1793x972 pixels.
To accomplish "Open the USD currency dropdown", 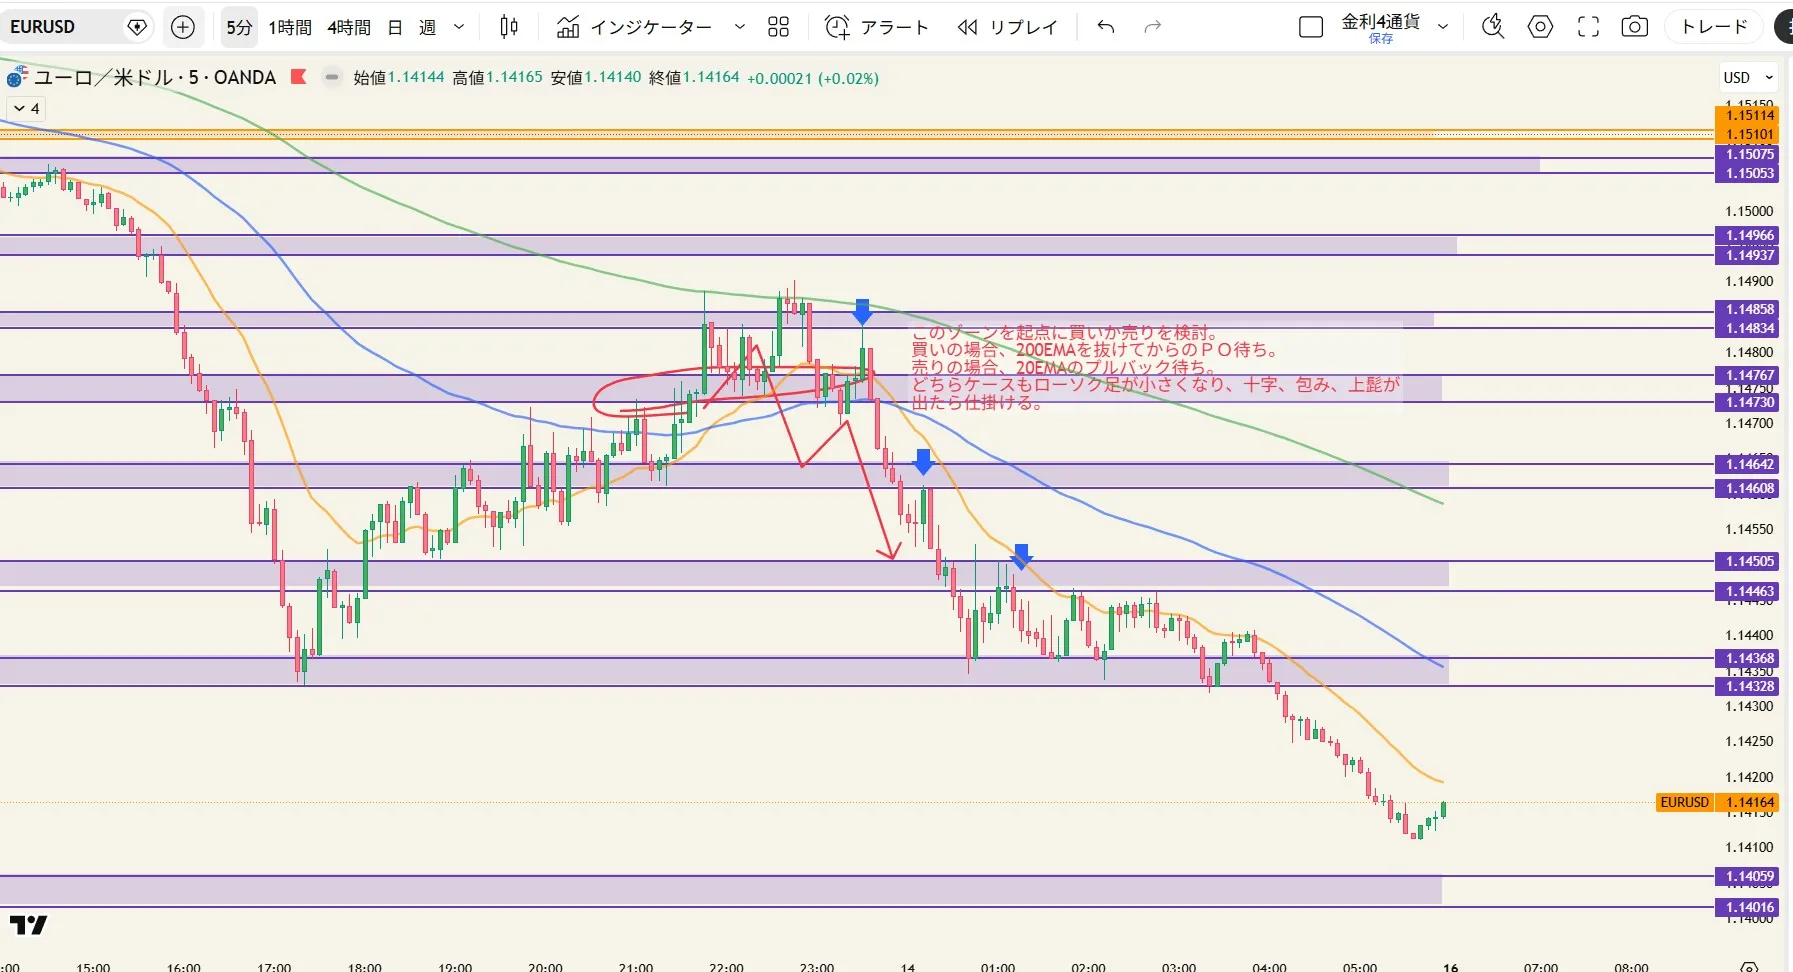I will pos(1747,77).
